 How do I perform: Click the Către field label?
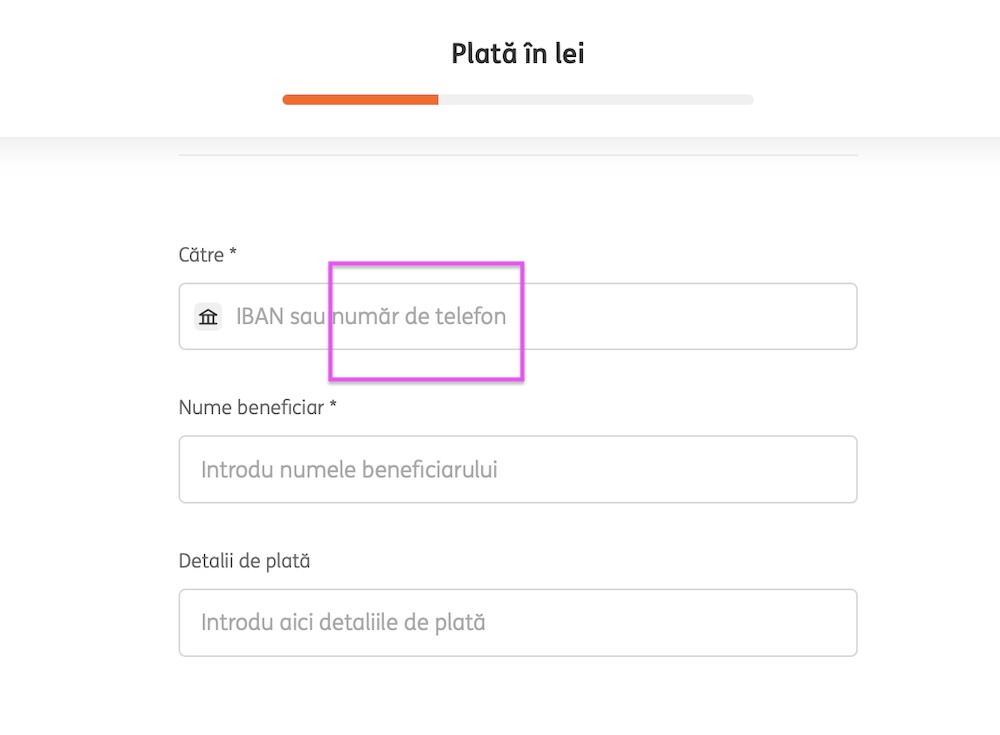tap(202, 255)
